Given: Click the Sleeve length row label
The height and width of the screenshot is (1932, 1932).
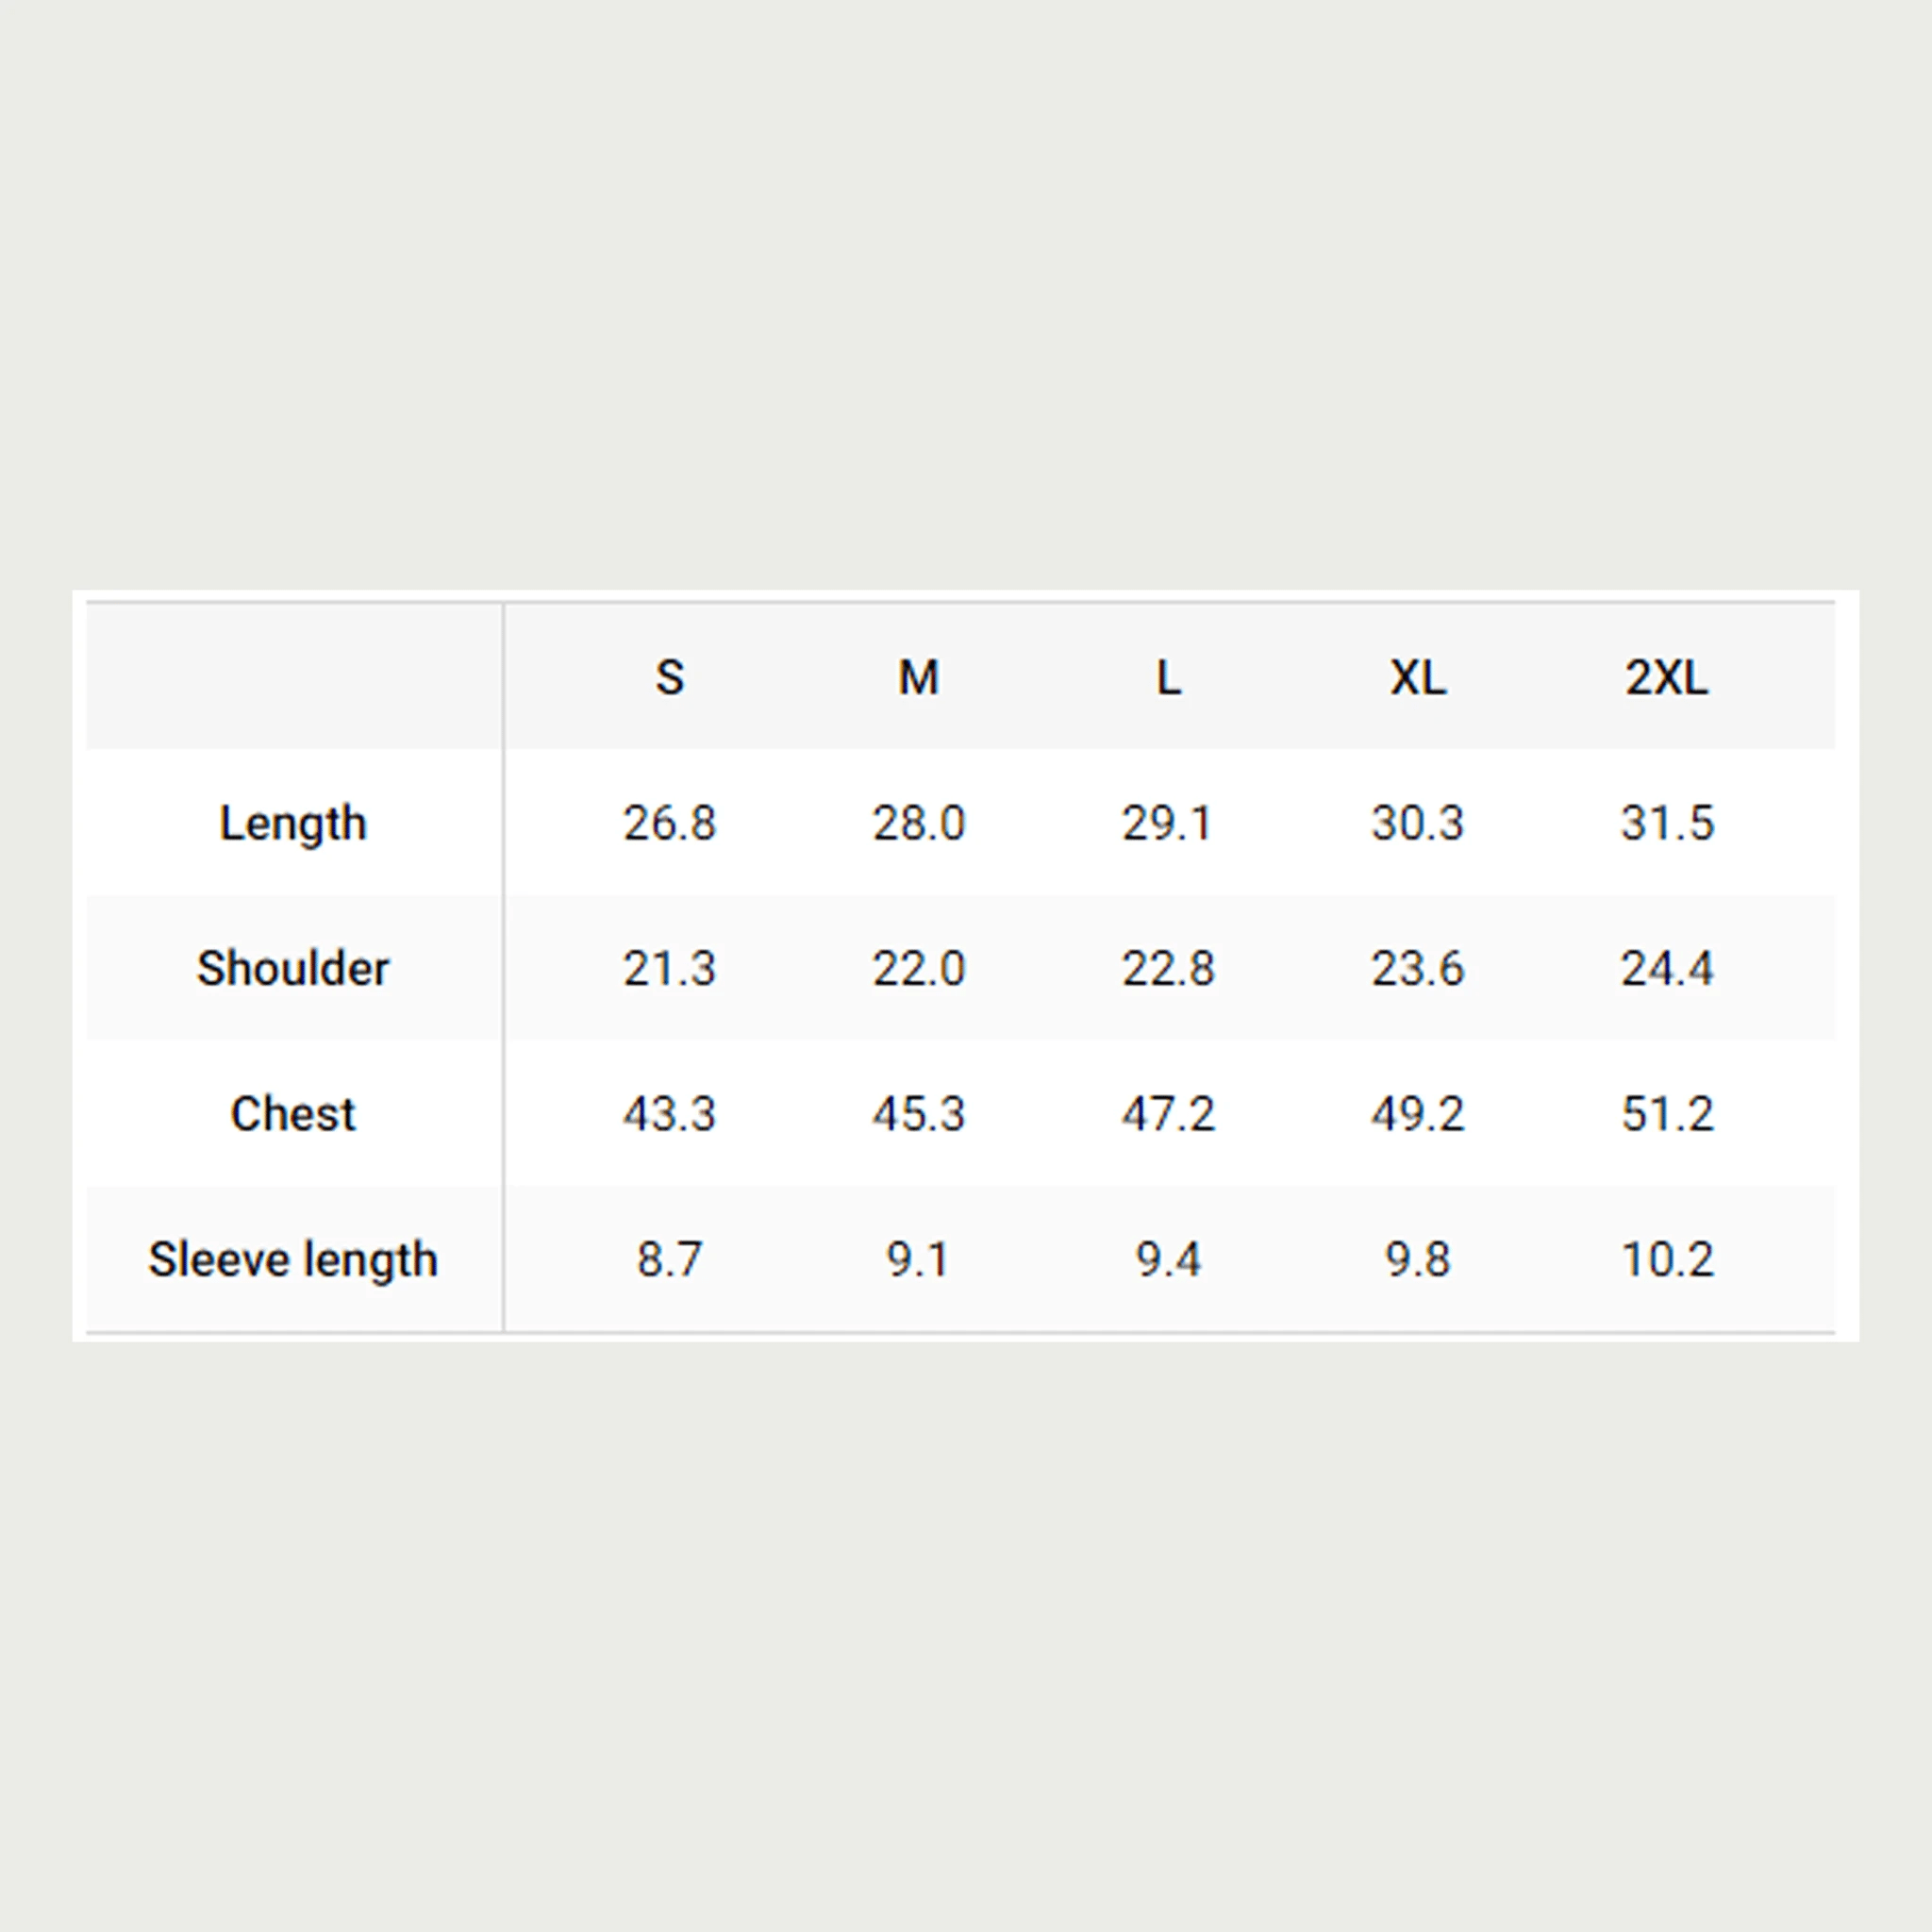Looking at the screenshot, I should pos(293,1259).
